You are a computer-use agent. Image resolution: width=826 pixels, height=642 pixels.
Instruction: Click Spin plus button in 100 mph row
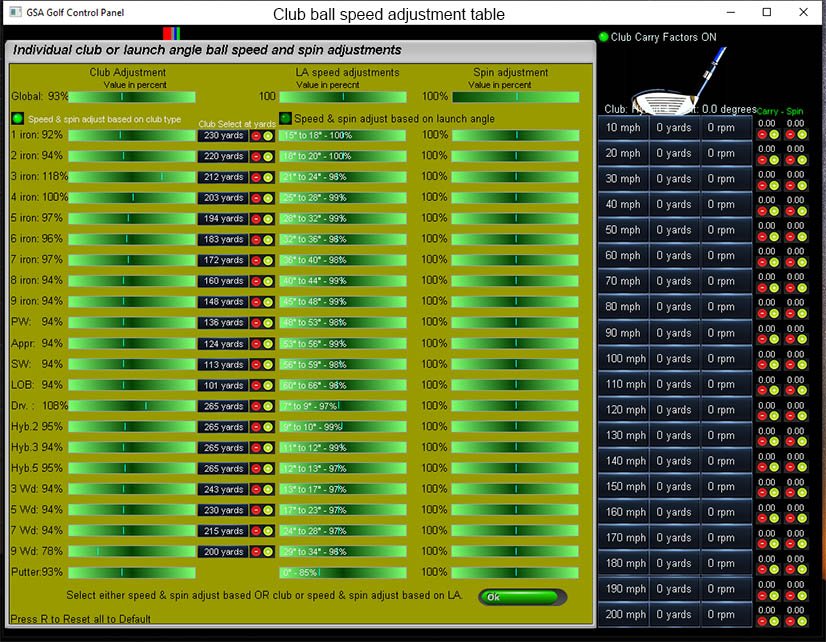(800, 366)
